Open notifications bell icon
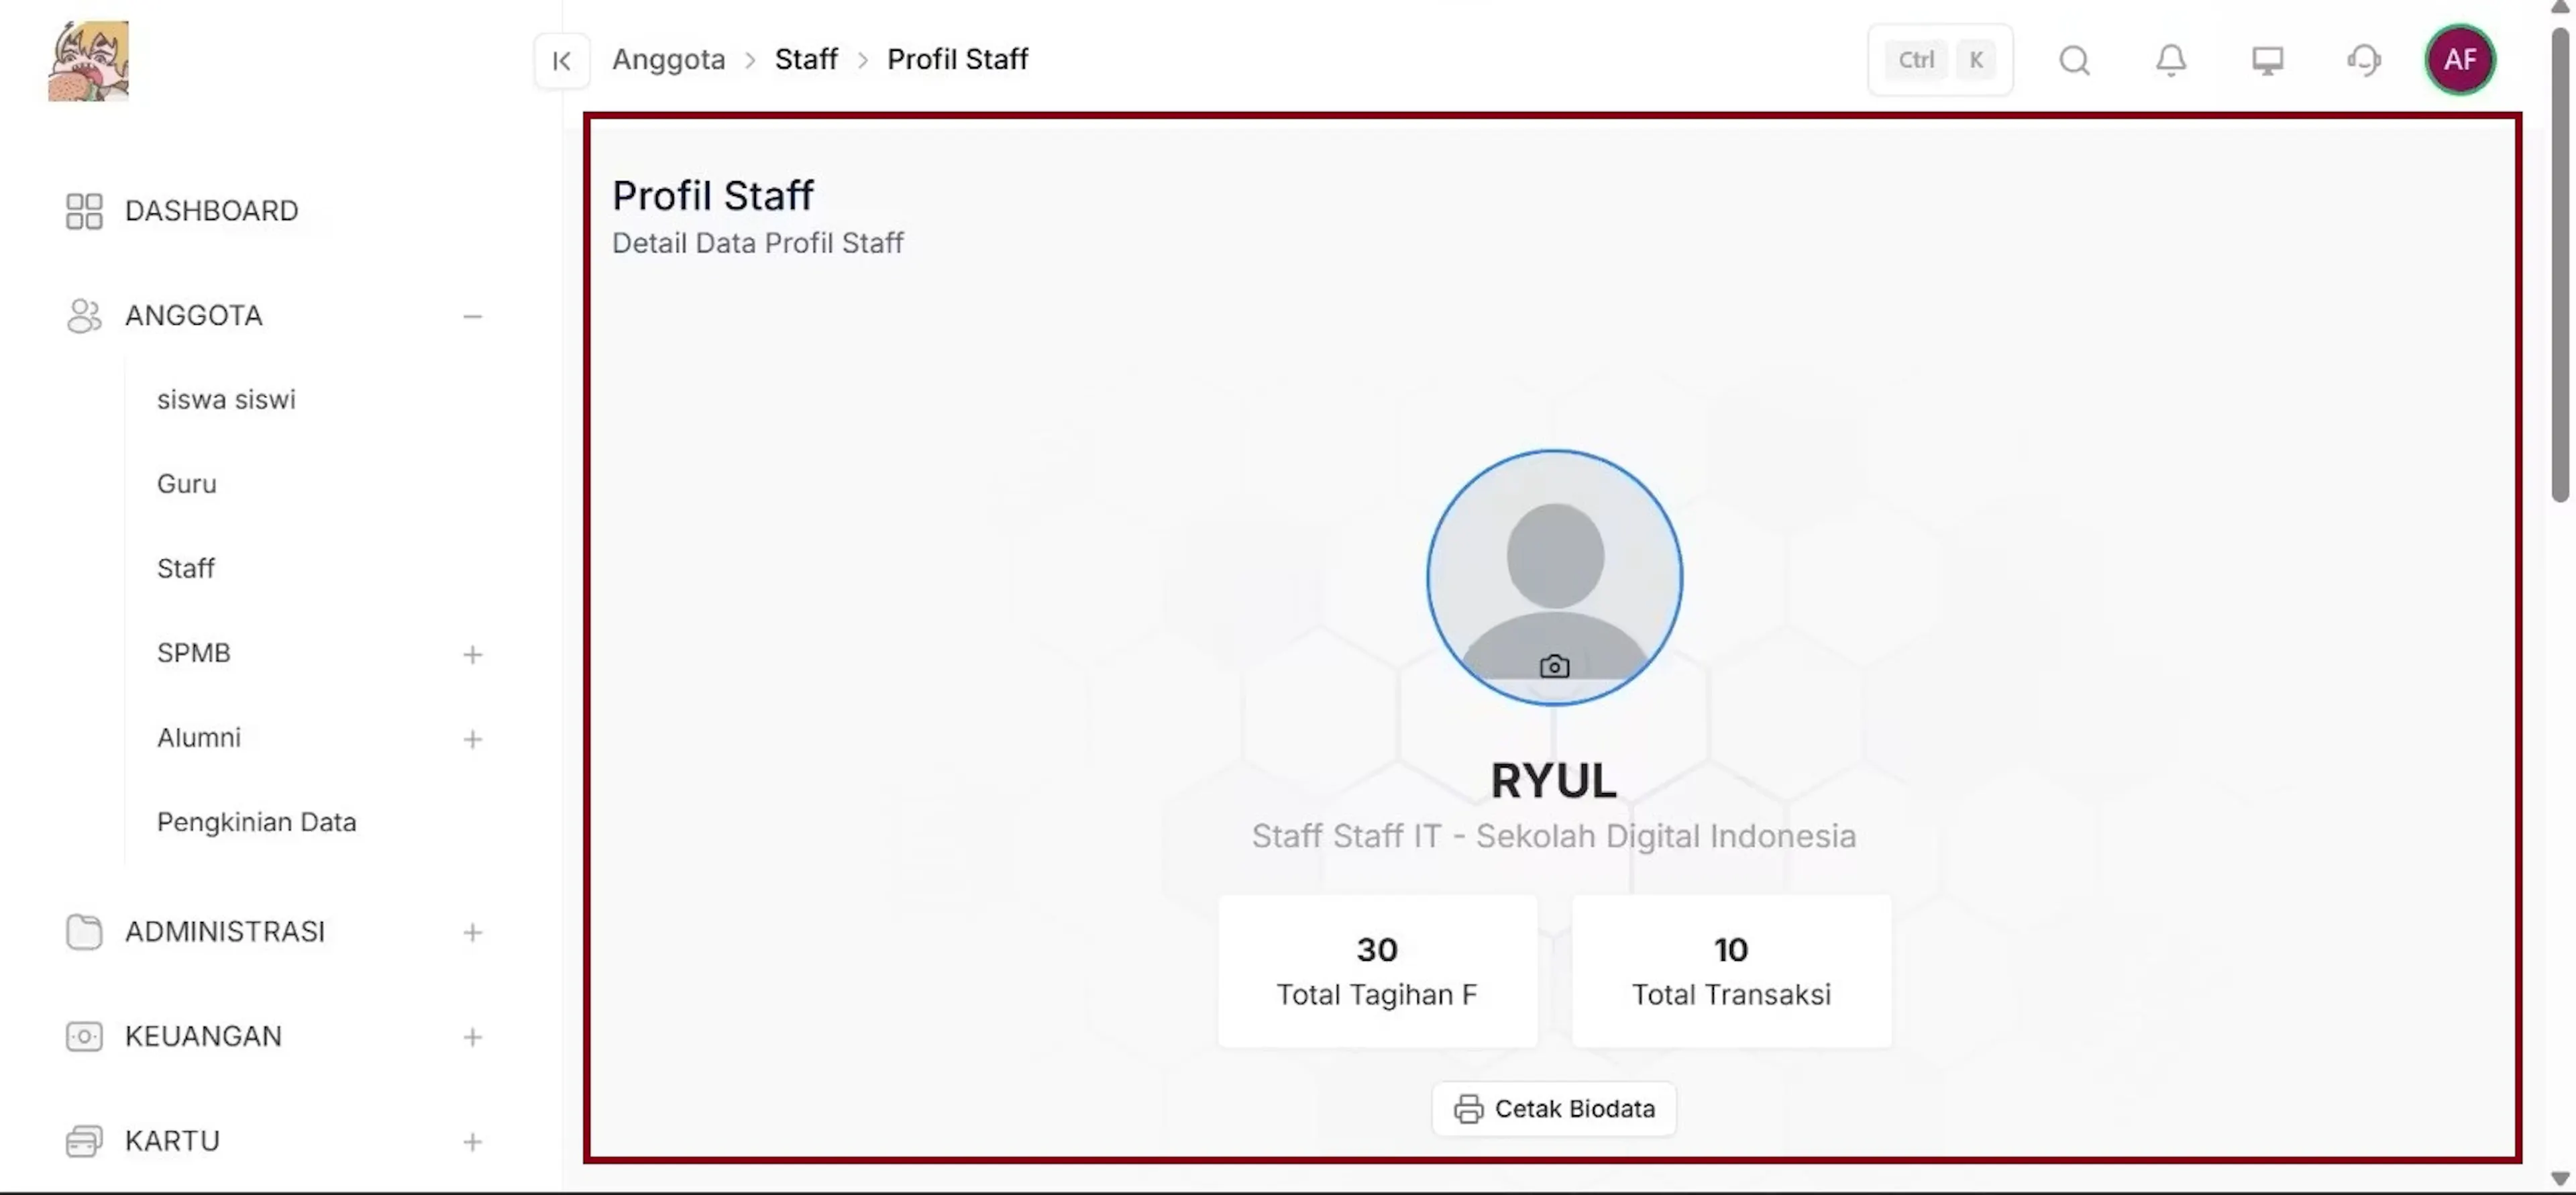The height and width of the screenshot is (1195, 2576). click(x=2170, y=61)
